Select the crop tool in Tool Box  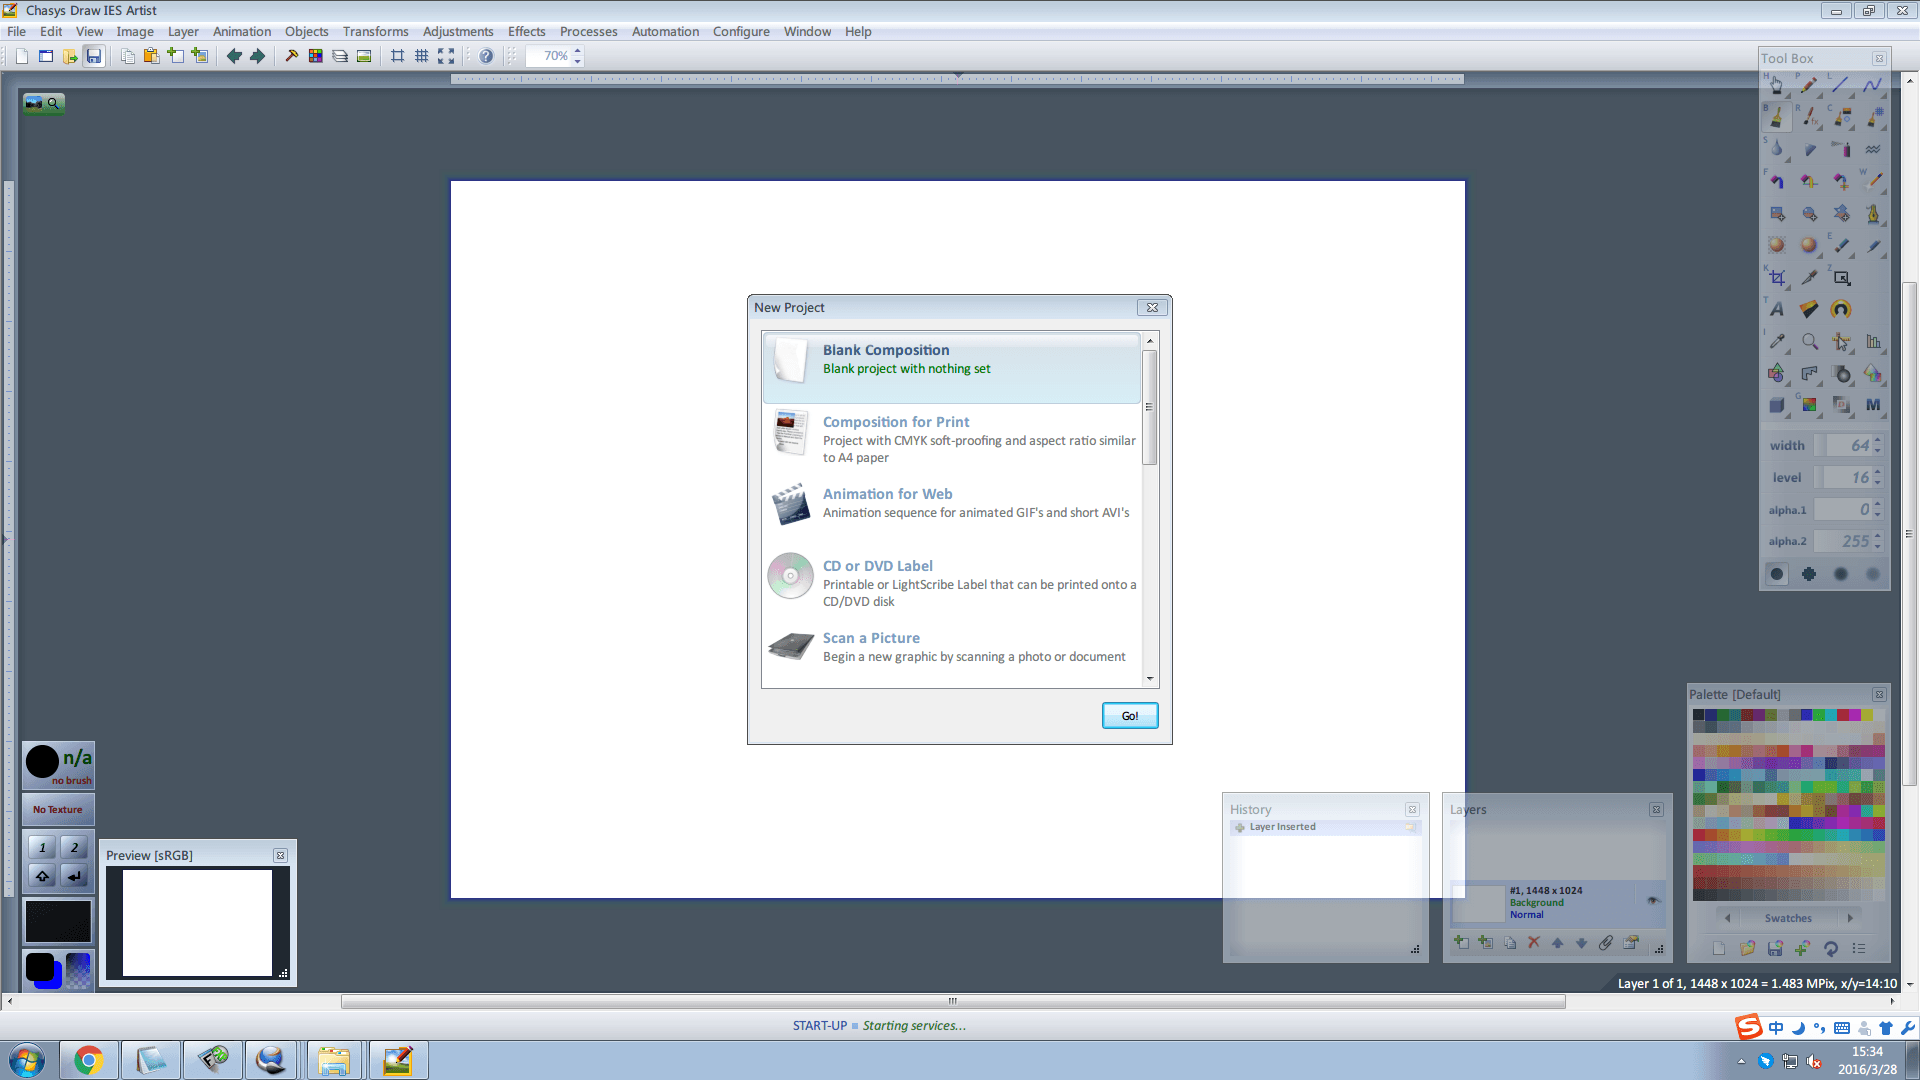[x=1777, y=278]
